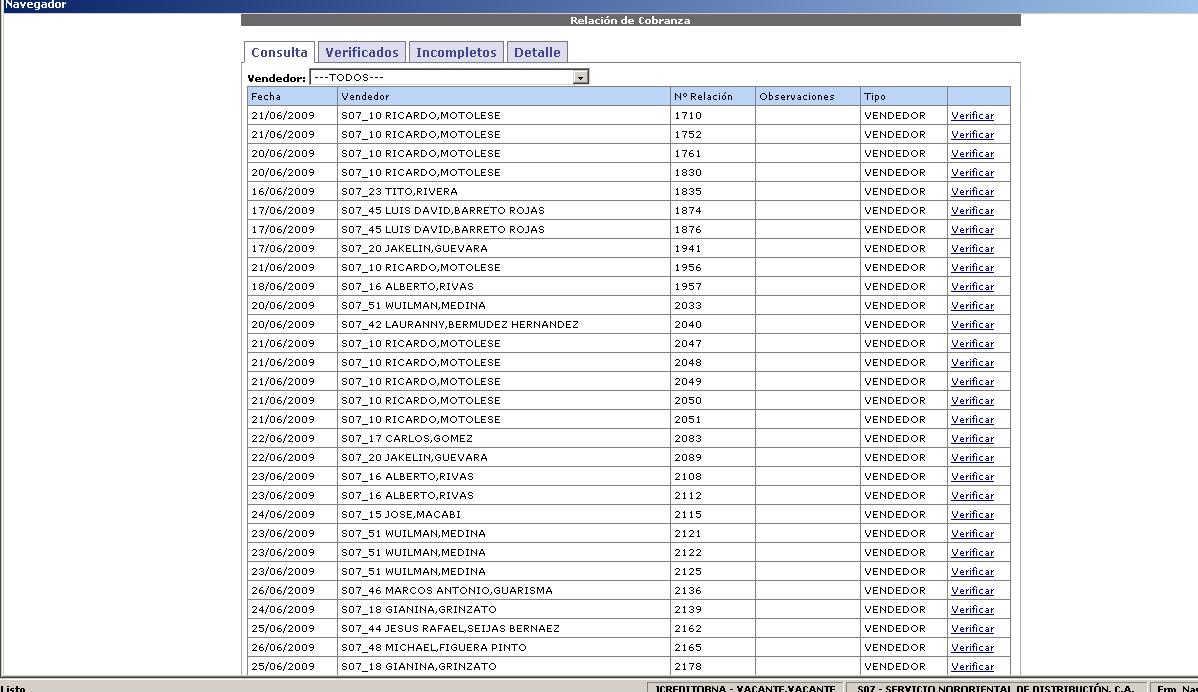This screenshot has width=1198, height=692.
Task: Click the Listo status bar text
Action: click(x=13, y=687)
